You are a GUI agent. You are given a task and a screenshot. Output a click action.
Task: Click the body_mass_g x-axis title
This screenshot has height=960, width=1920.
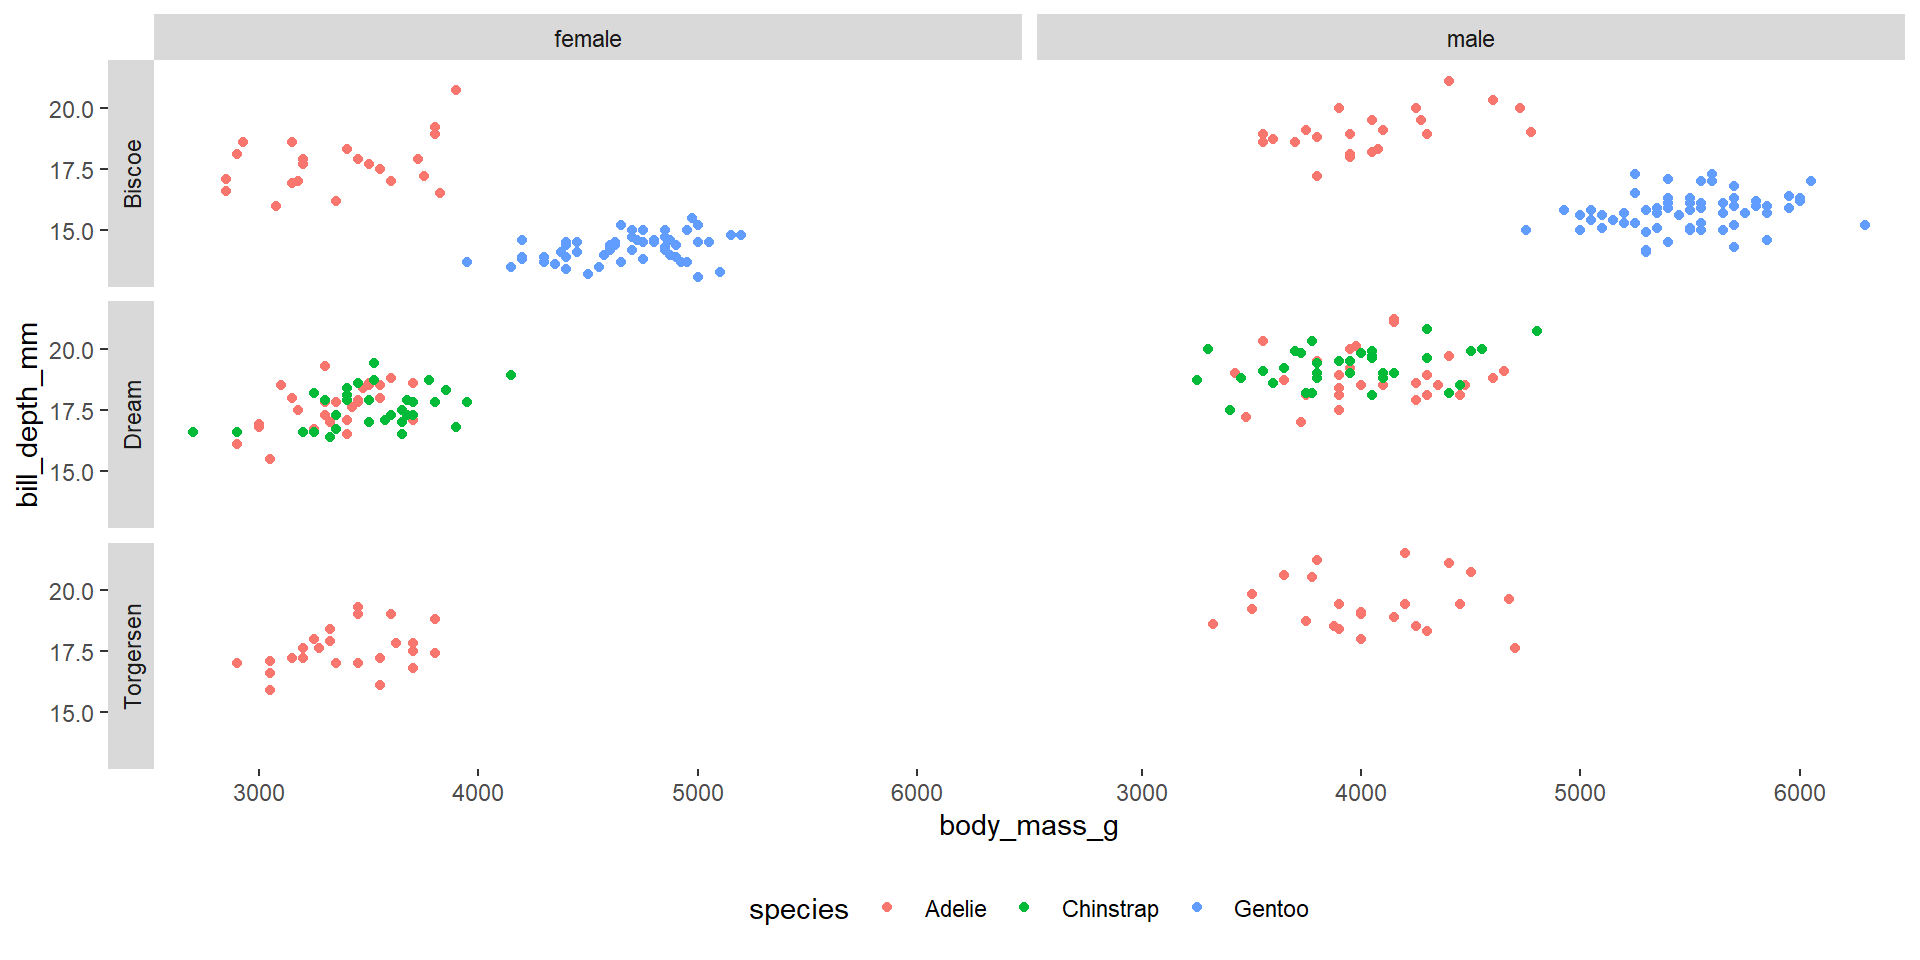[x=1028, y=826]
